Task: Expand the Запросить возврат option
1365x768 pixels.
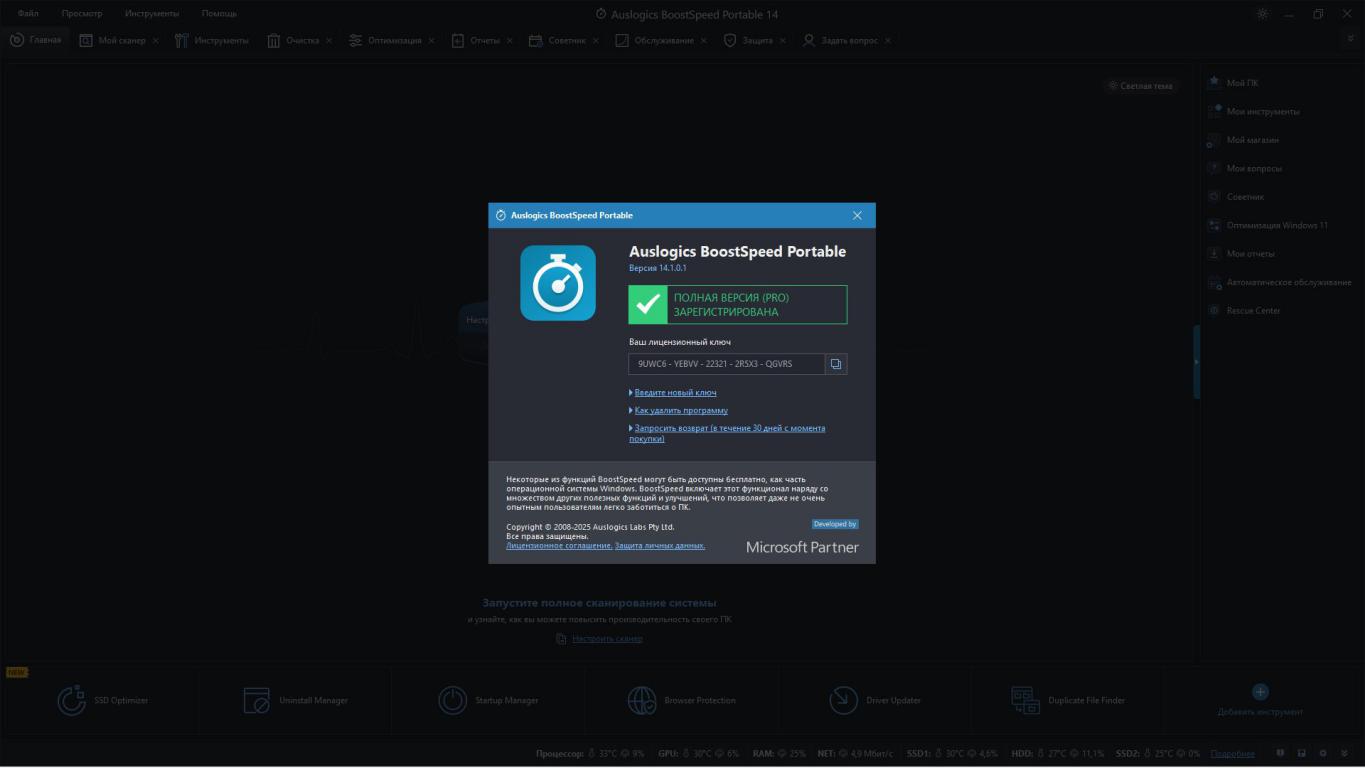Action: pyautogui.click(x=729, y=429)
